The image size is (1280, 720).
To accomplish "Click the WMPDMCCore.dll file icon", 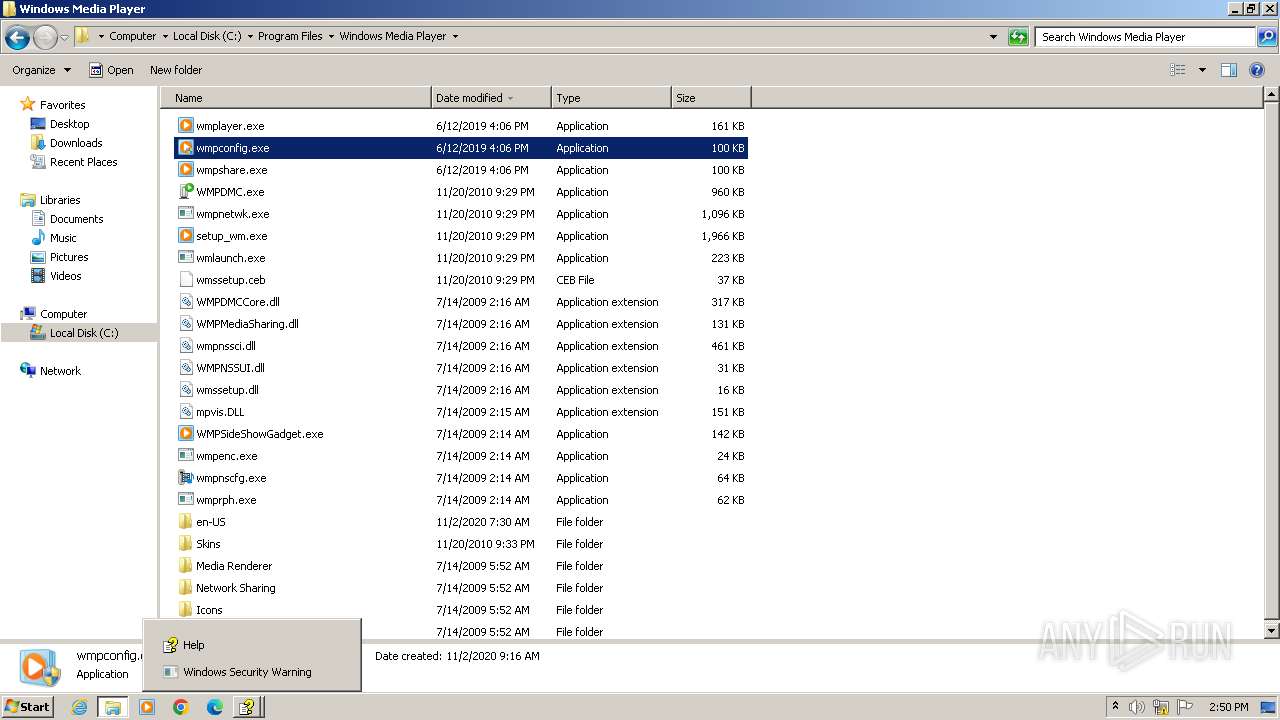I will point(185,302).
